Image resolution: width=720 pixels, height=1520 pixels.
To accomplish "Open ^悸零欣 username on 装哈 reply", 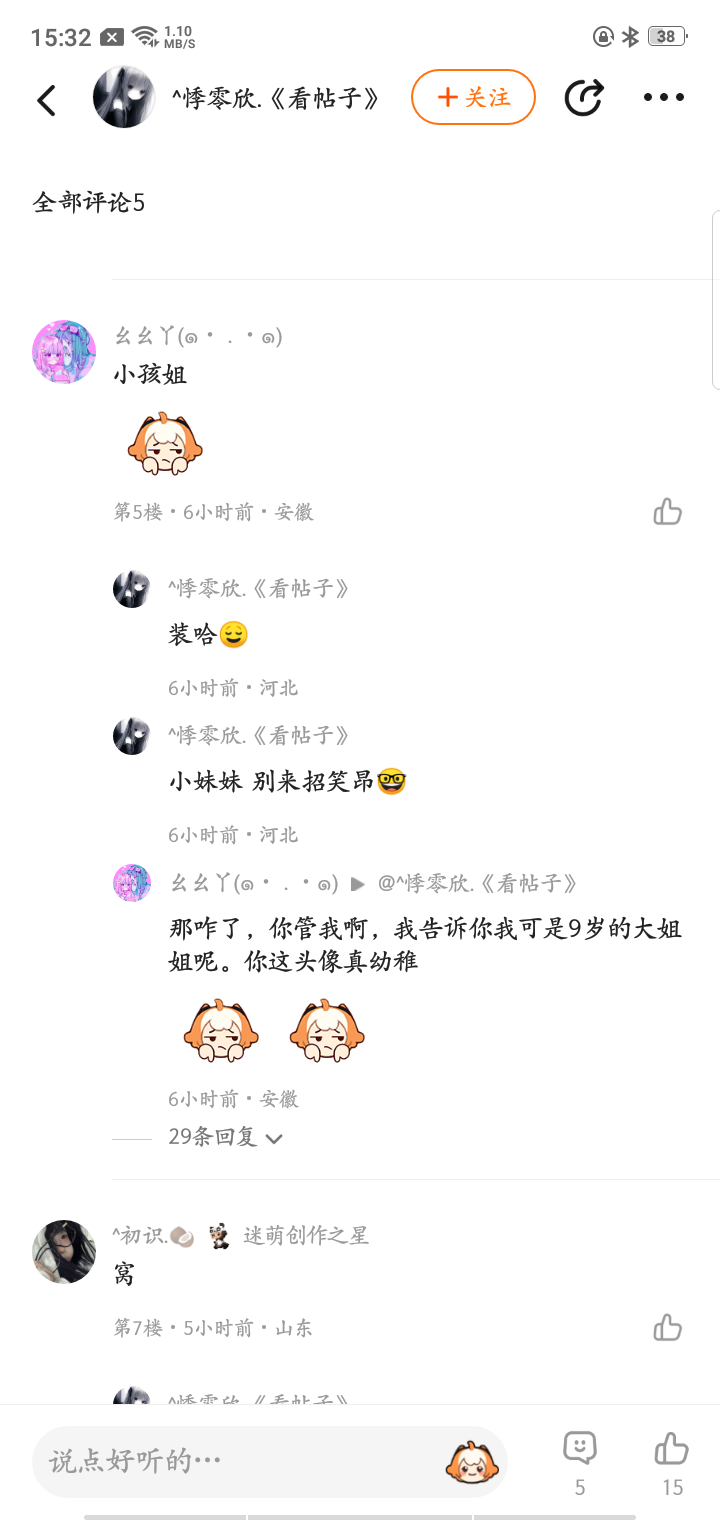I will [259, 588].
